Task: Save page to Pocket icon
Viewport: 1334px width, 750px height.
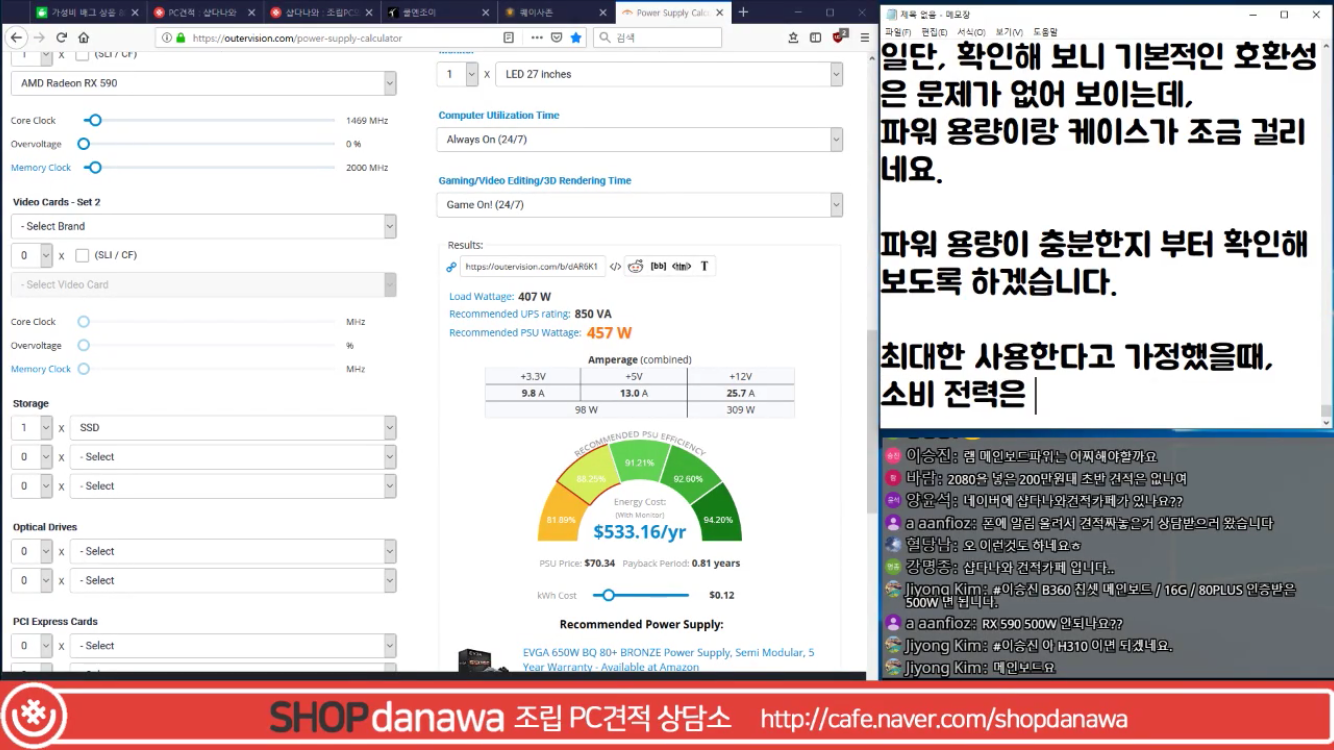Action: (x=557, y=38)
